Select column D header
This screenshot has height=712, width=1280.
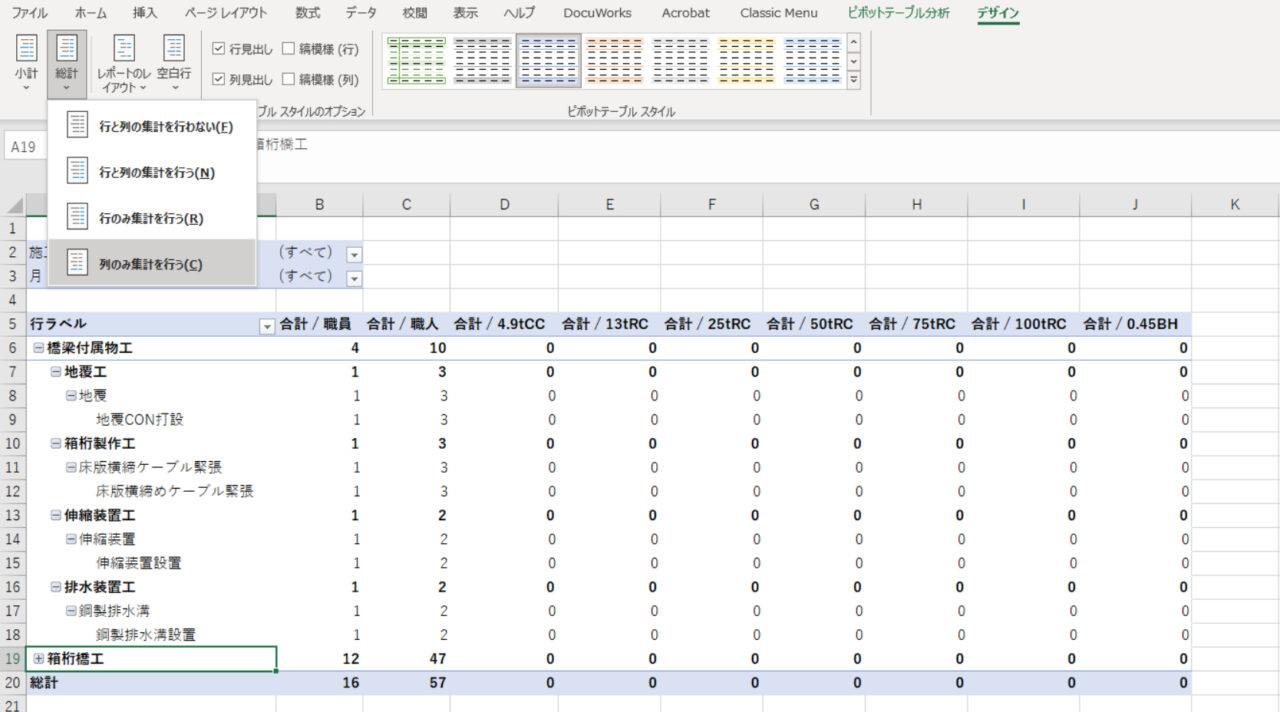pyautogui.click(x=504, y=205)
